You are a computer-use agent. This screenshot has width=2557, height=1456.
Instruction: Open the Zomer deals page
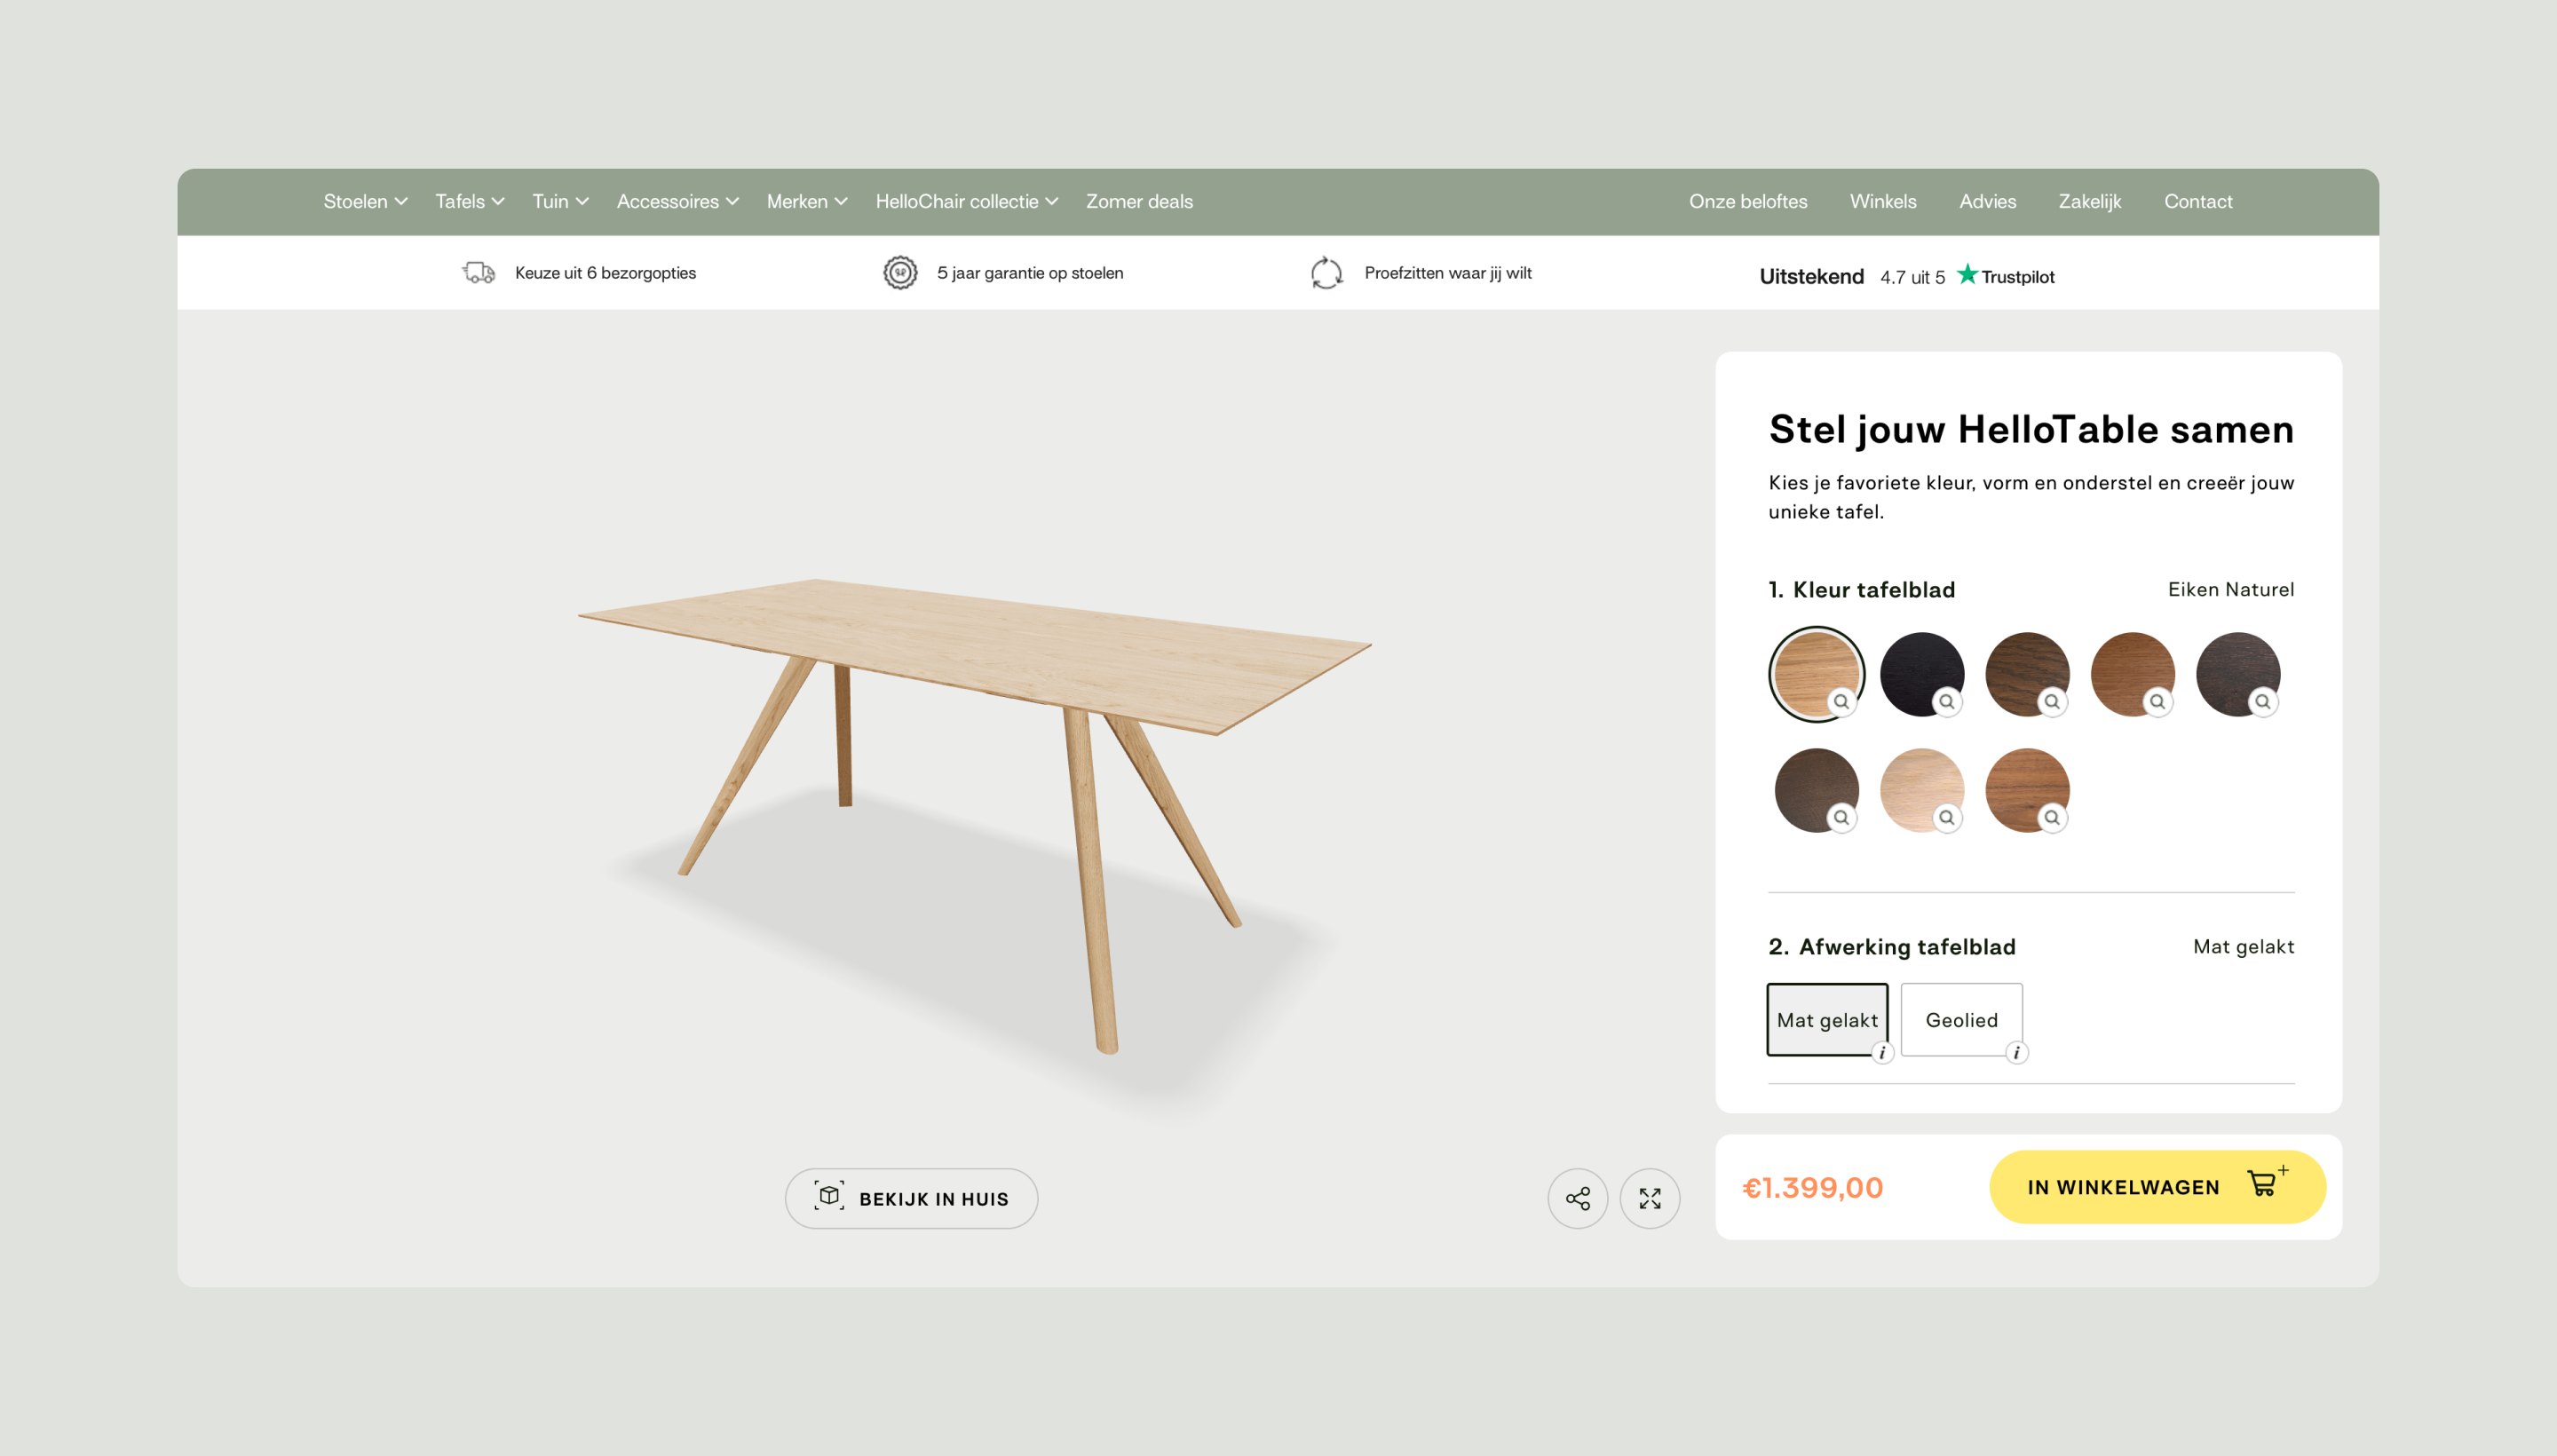tap(1139, 201)
